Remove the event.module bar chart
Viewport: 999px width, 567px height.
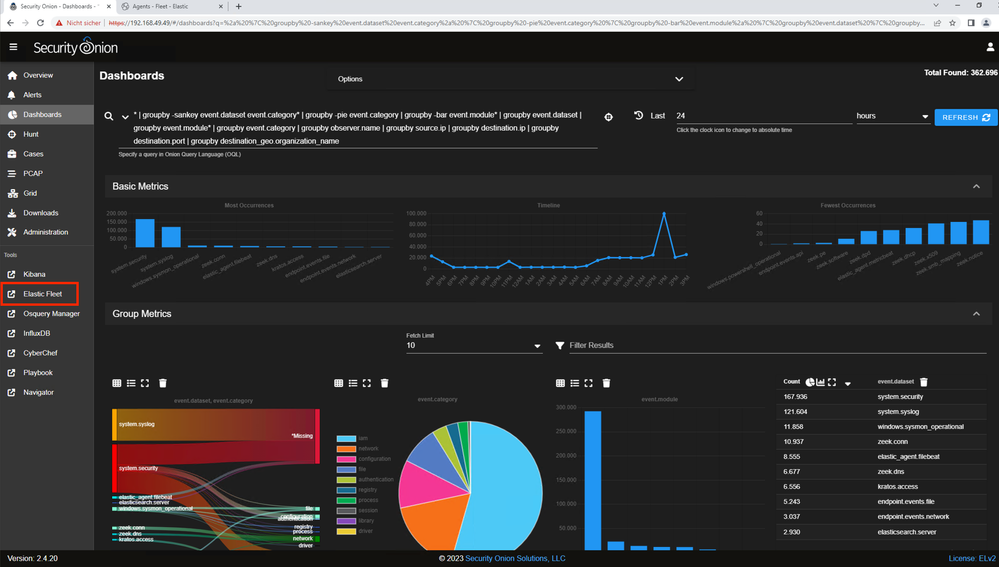pyautogui.click(x=606, y=383)
